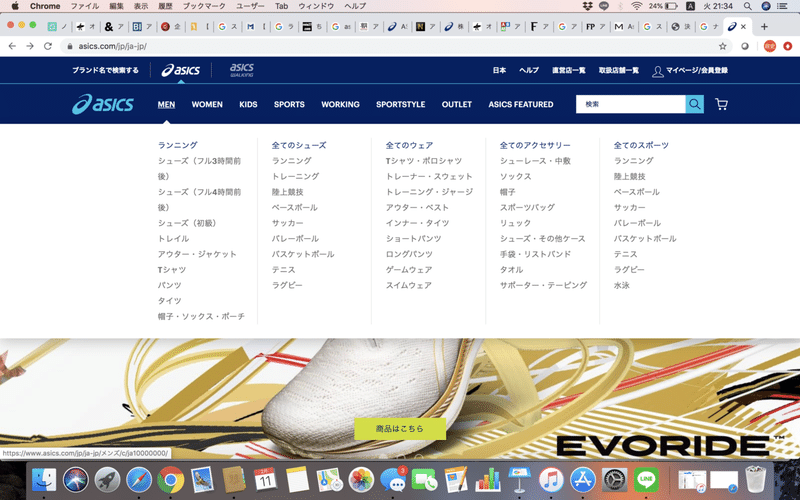800x500 pixels.
Task: Open the 全てのシューズ heading link
Action: [x=298, y=145]
